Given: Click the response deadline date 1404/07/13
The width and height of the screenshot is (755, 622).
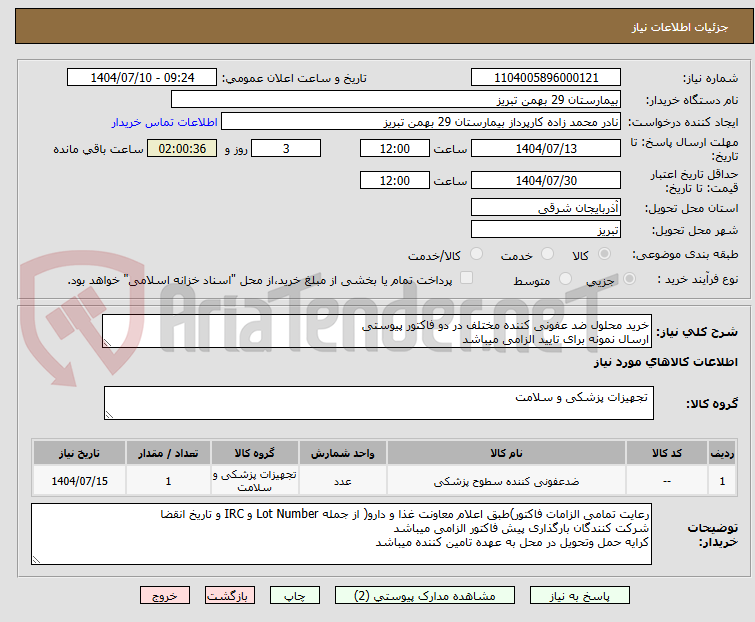Looking at the screenshot, I should 546,148.
